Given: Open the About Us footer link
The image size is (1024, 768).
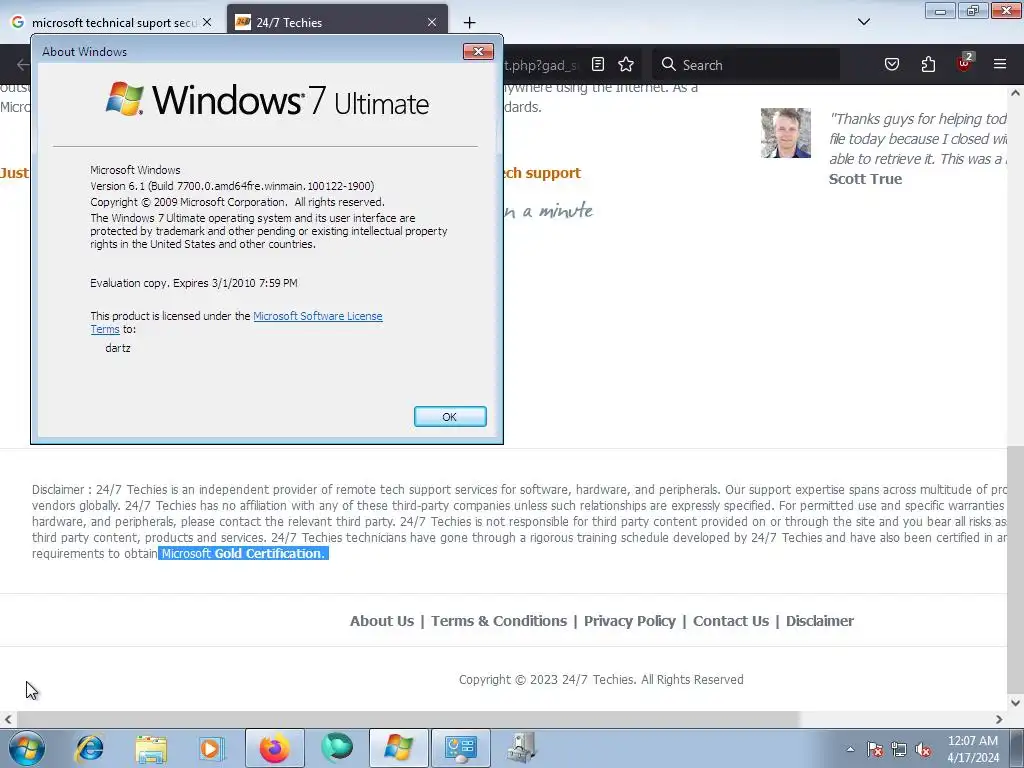Looking at the screenshot, I should [x=382, y=621].
